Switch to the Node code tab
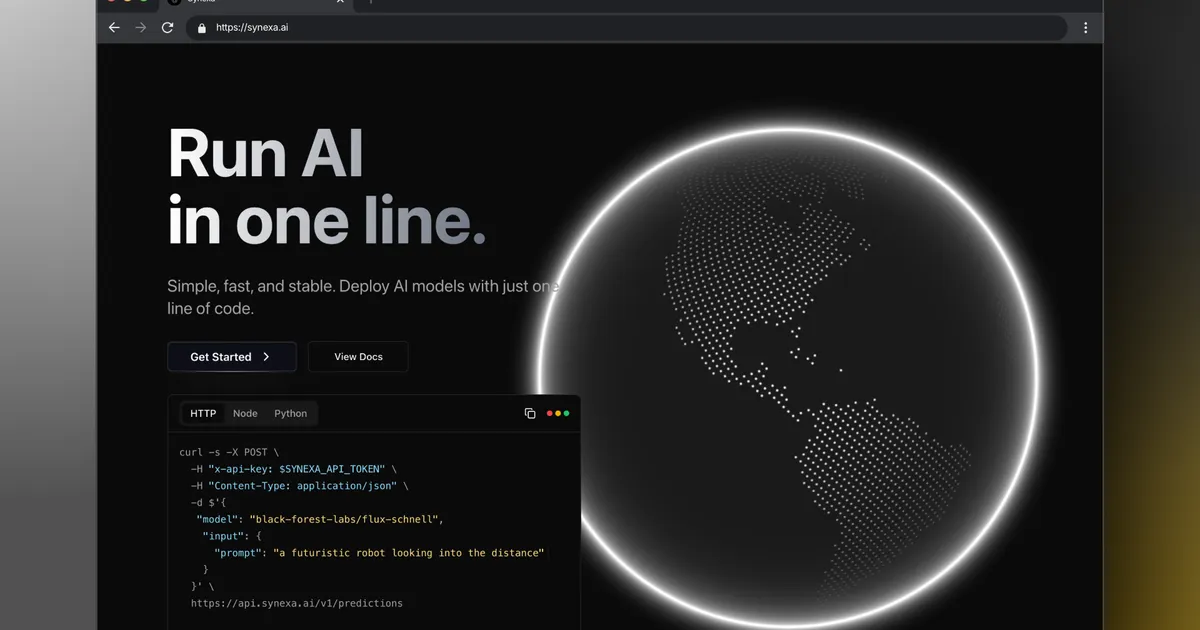1200x630 pixels. click(245, 413)
